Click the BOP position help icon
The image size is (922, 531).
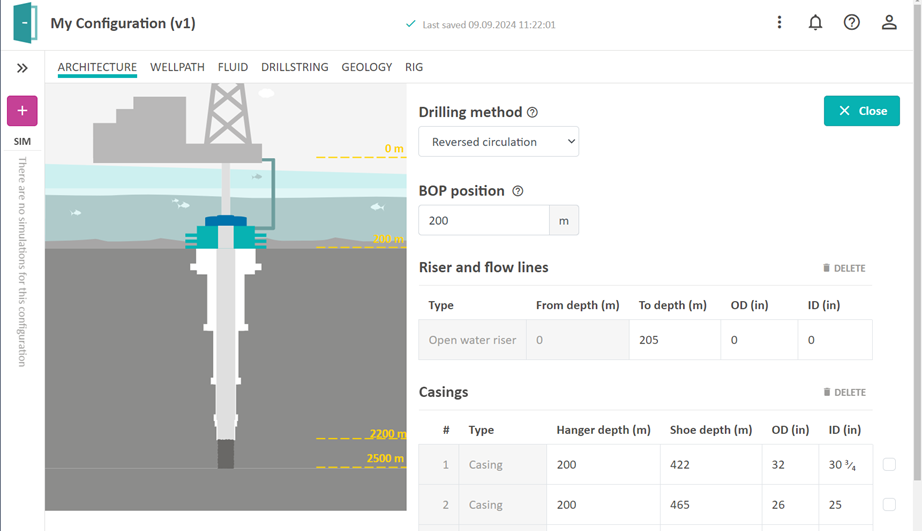tap(517, 191)
